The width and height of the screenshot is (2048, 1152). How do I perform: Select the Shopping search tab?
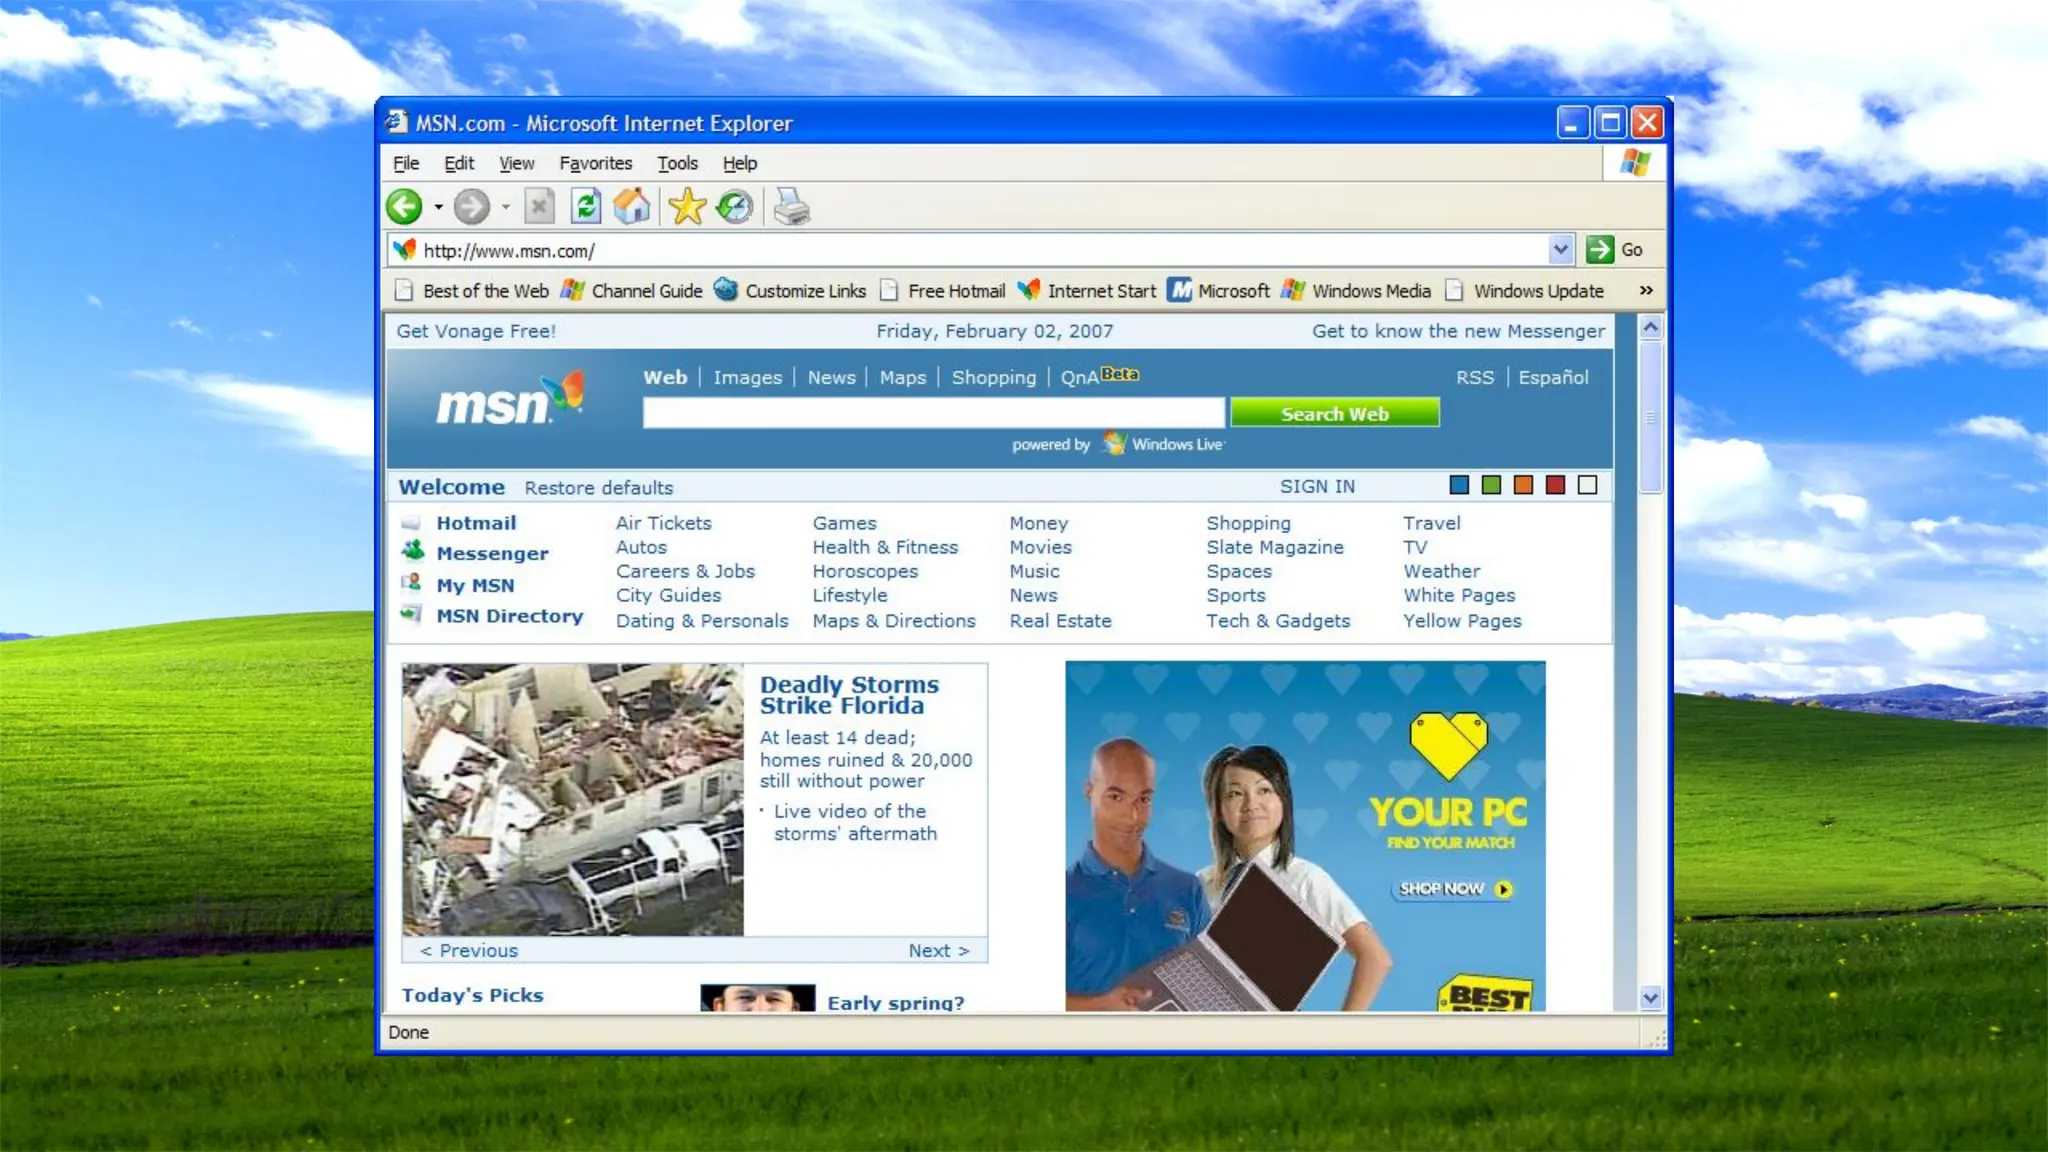pyautogui.click(x=994, y=378)
